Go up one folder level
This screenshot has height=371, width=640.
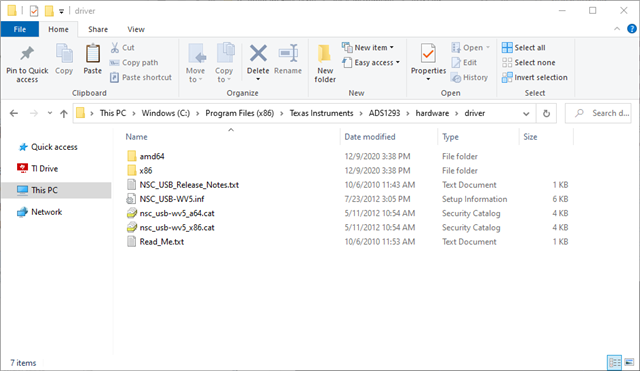point(64,113)
